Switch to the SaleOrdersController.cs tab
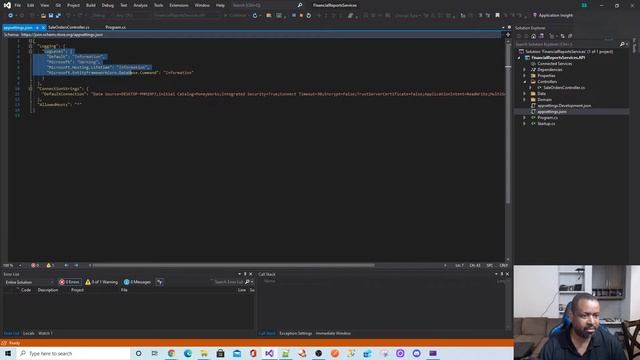This screenshot has width=640, height=360. click(x=69, y=27)
